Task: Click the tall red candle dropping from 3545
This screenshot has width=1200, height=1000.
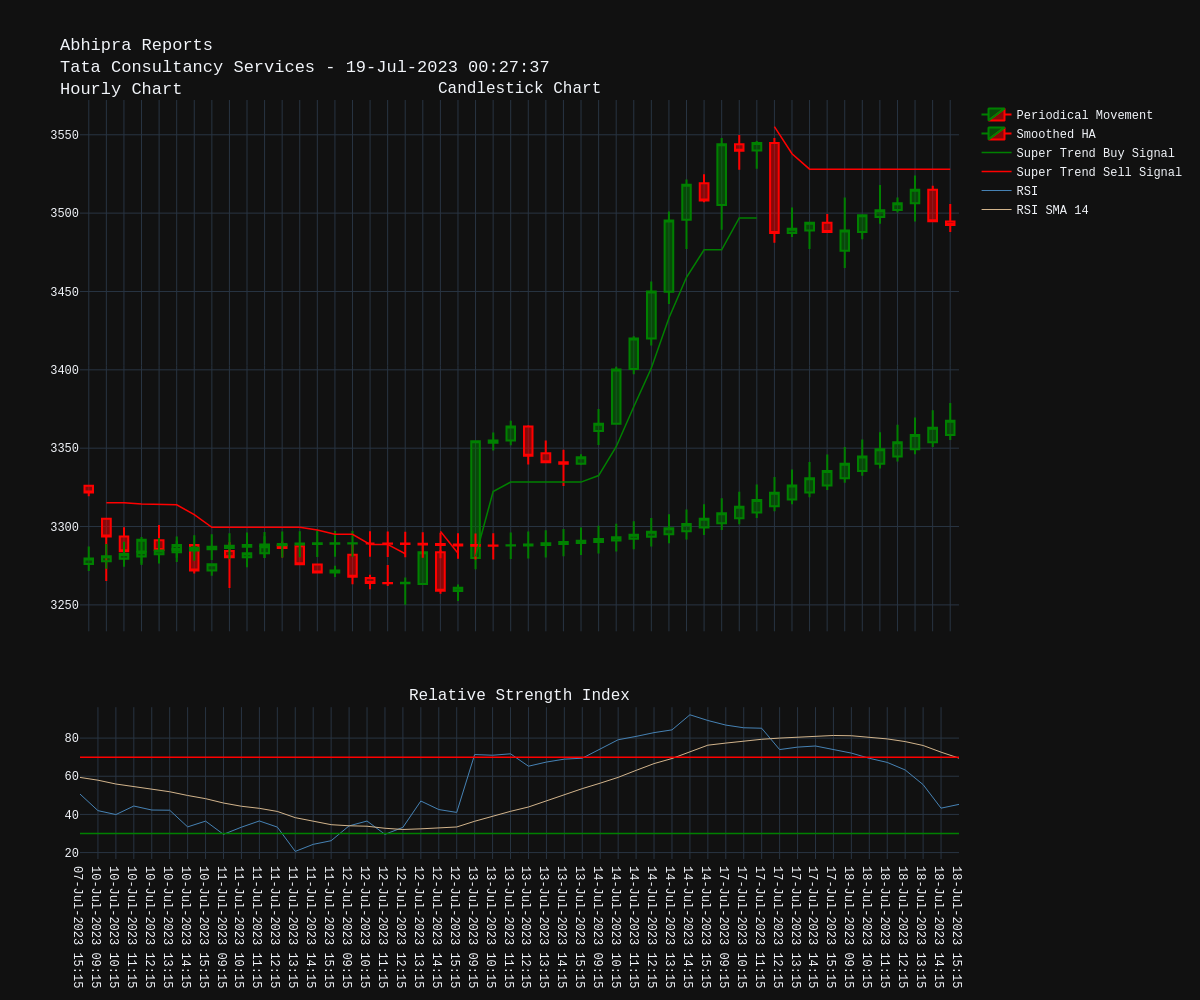Action: 774,188
